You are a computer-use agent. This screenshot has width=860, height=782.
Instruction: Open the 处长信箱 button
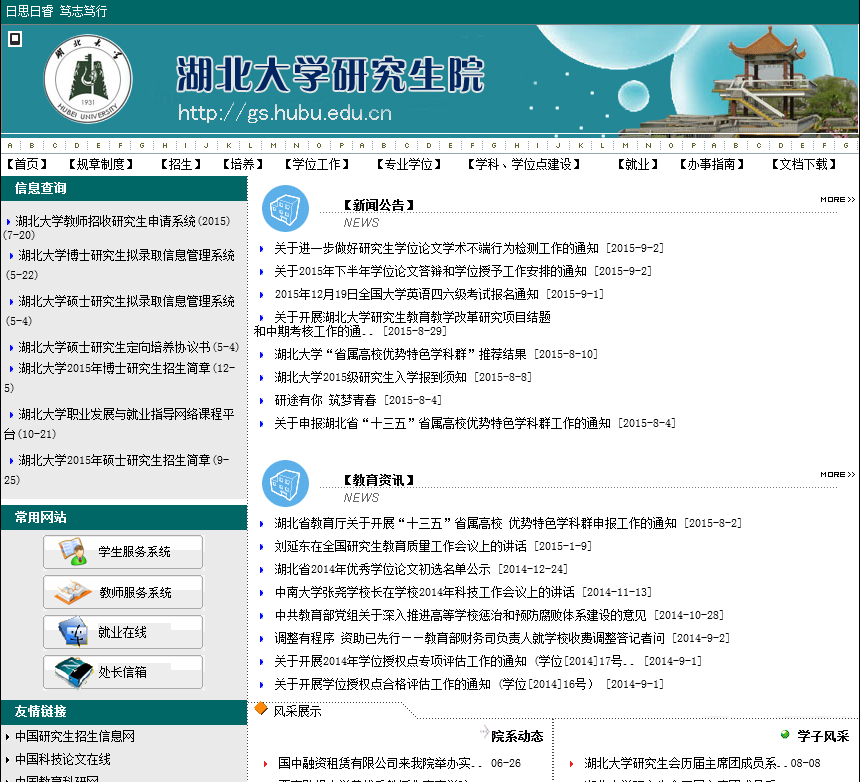[123, 672]
